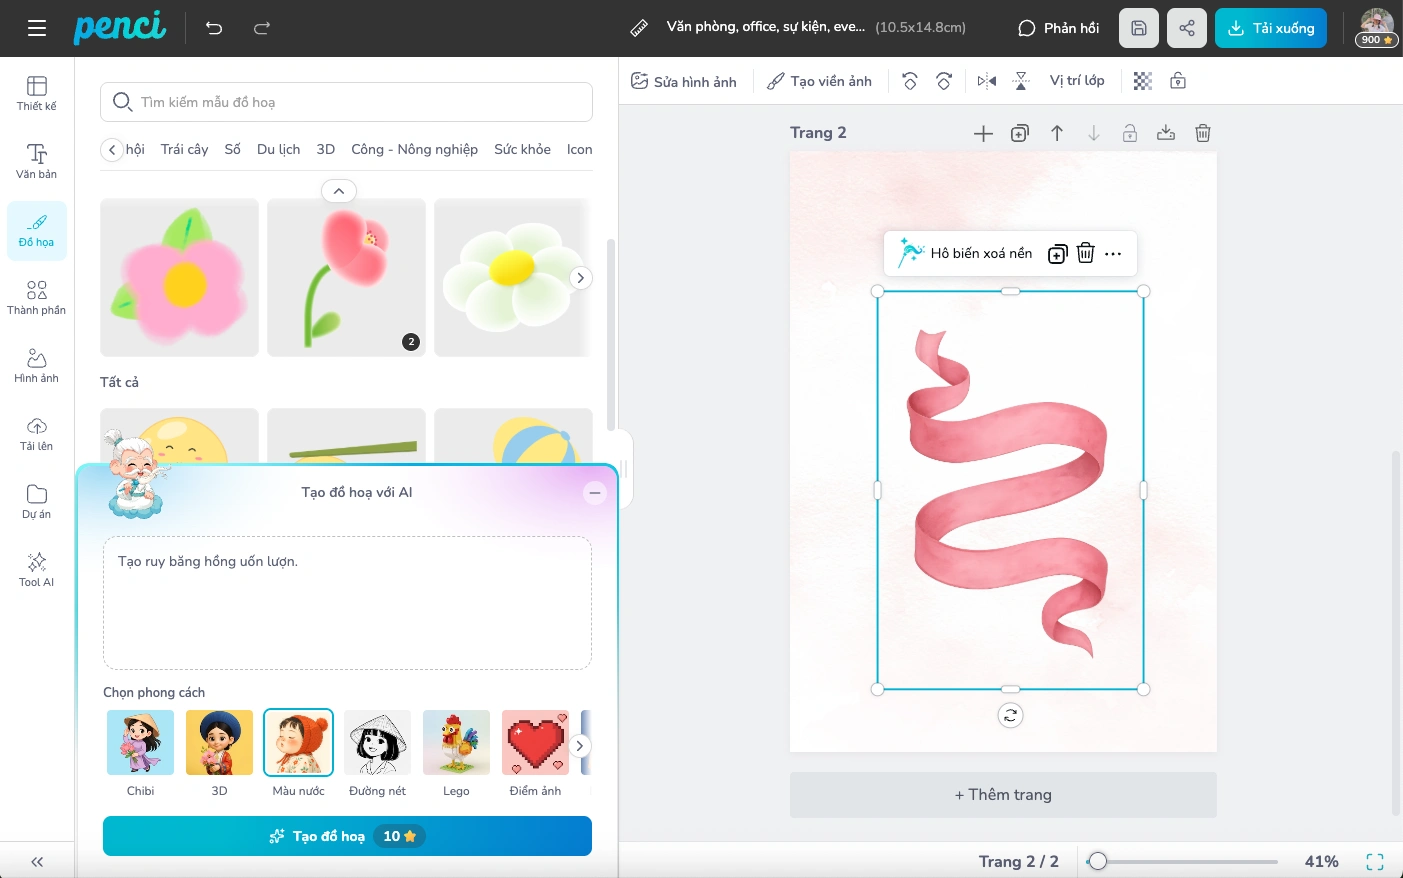Redo the last undone action

pos(262,28)
